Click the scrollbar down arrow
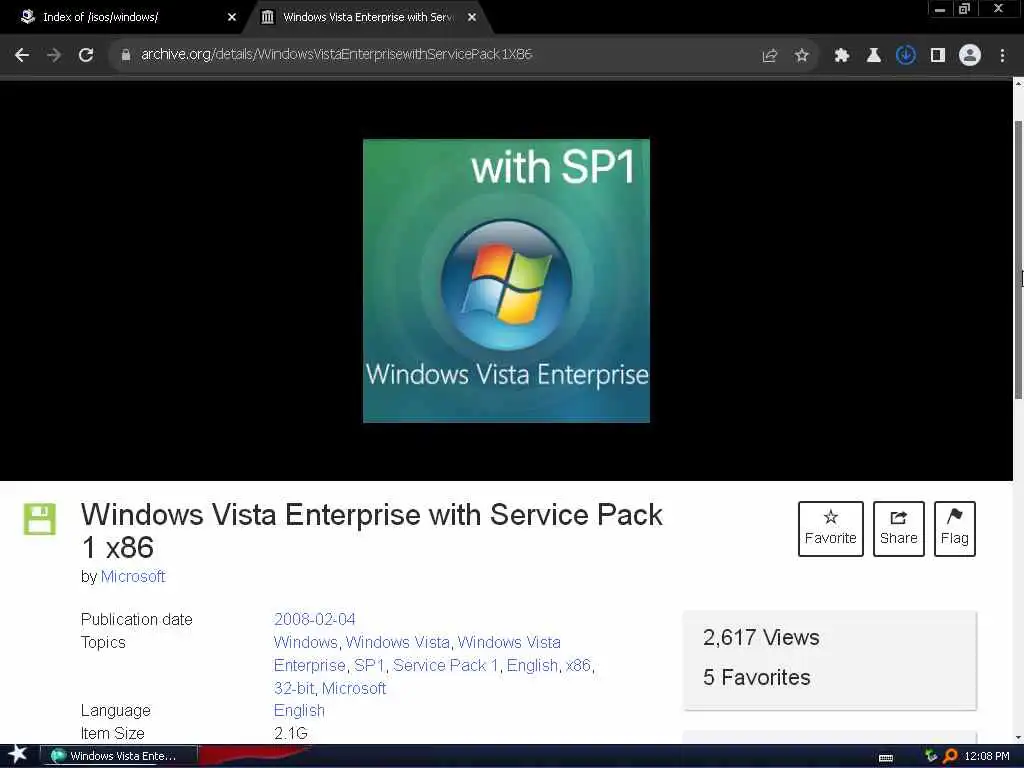1024x768 pixels. coord(1018,737)
